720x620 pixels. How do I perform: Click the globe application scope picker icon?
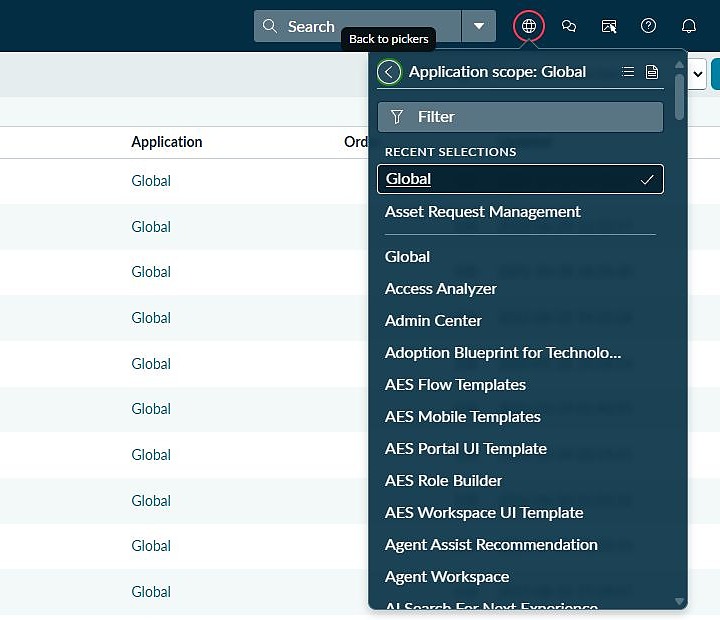529,26
